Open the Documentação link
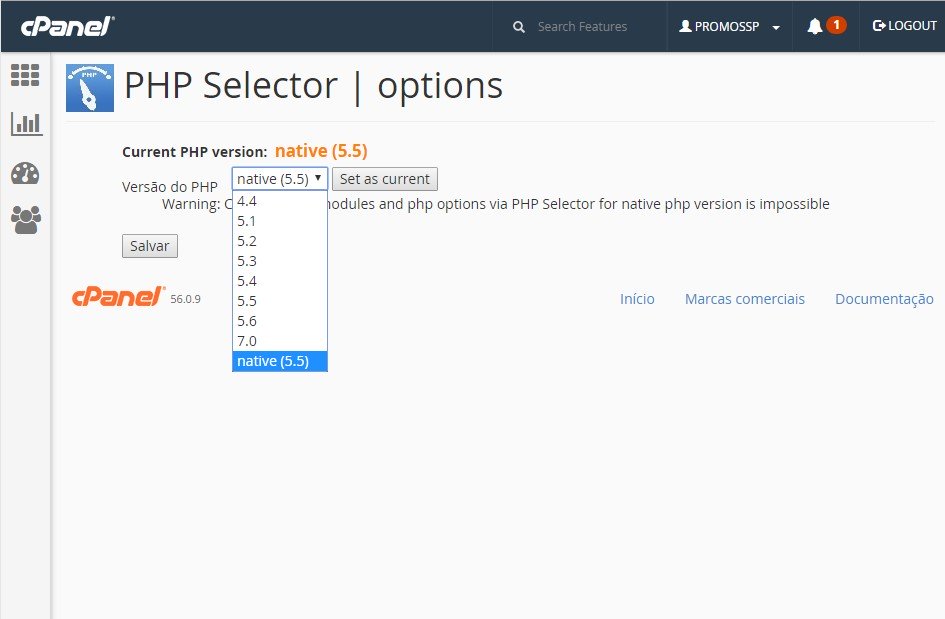 [x=884, y=300]
